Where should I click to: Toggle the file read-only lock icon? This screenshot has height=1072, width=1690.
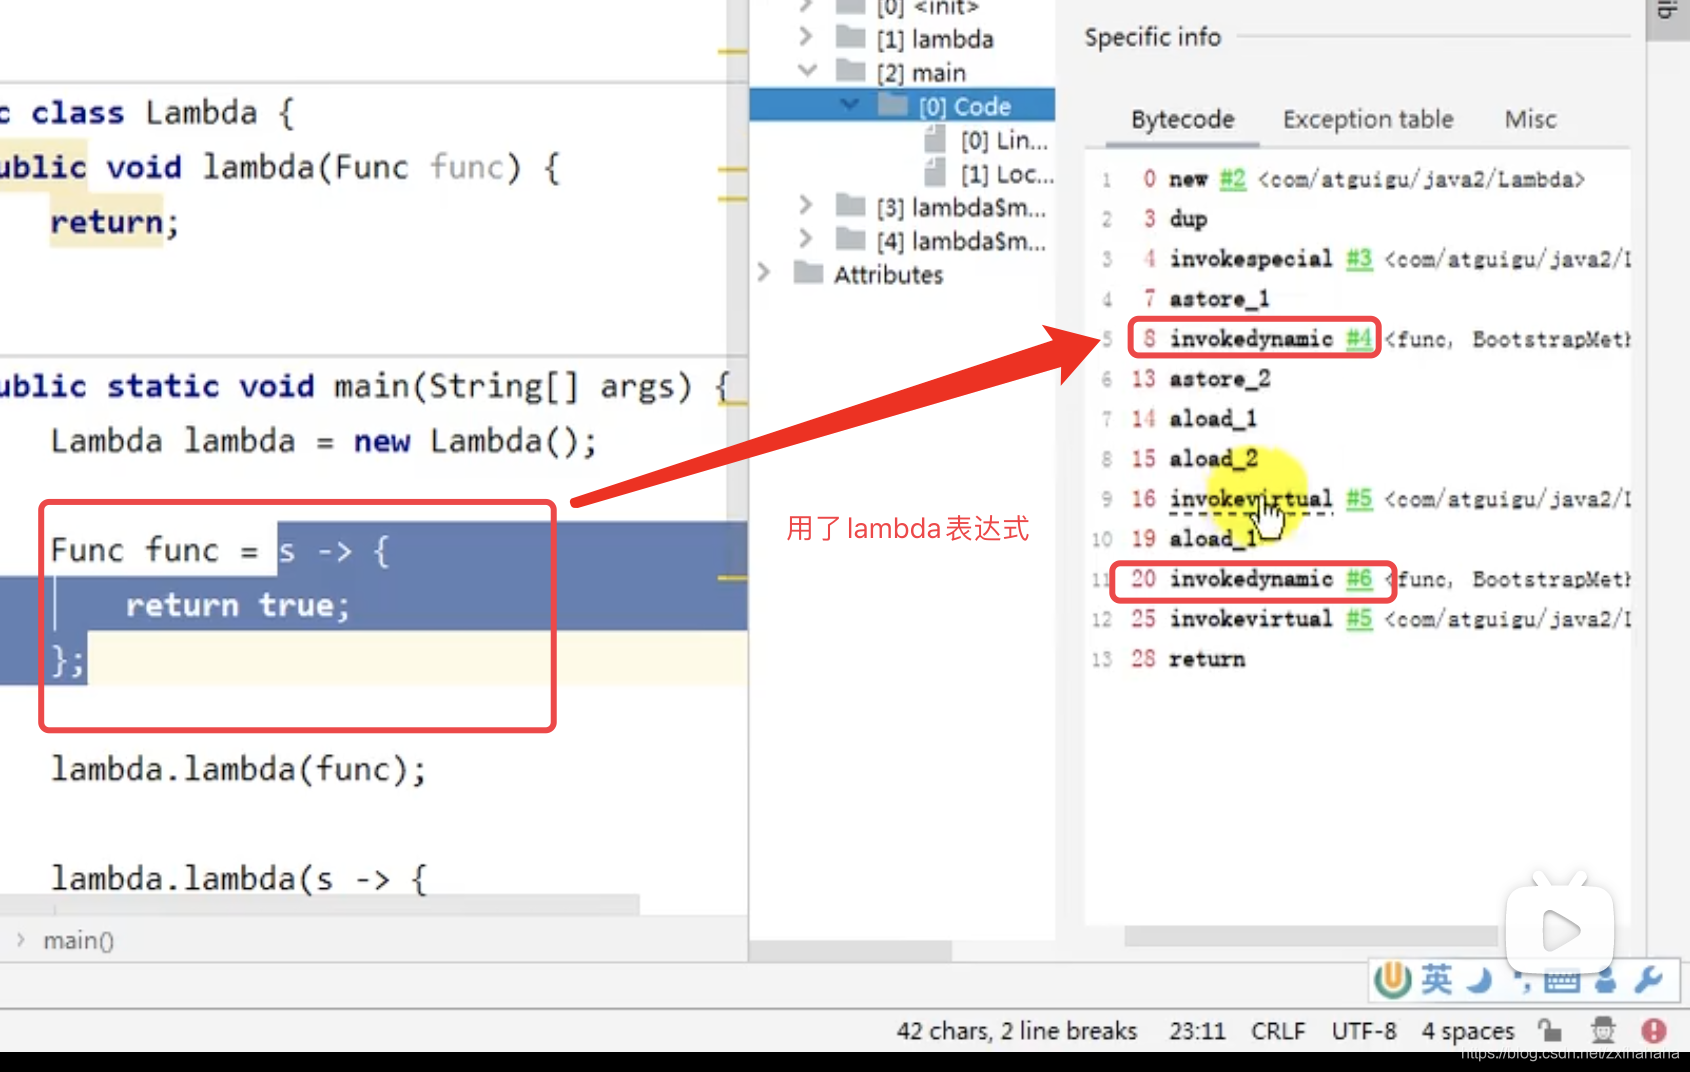[1550, 1030]
